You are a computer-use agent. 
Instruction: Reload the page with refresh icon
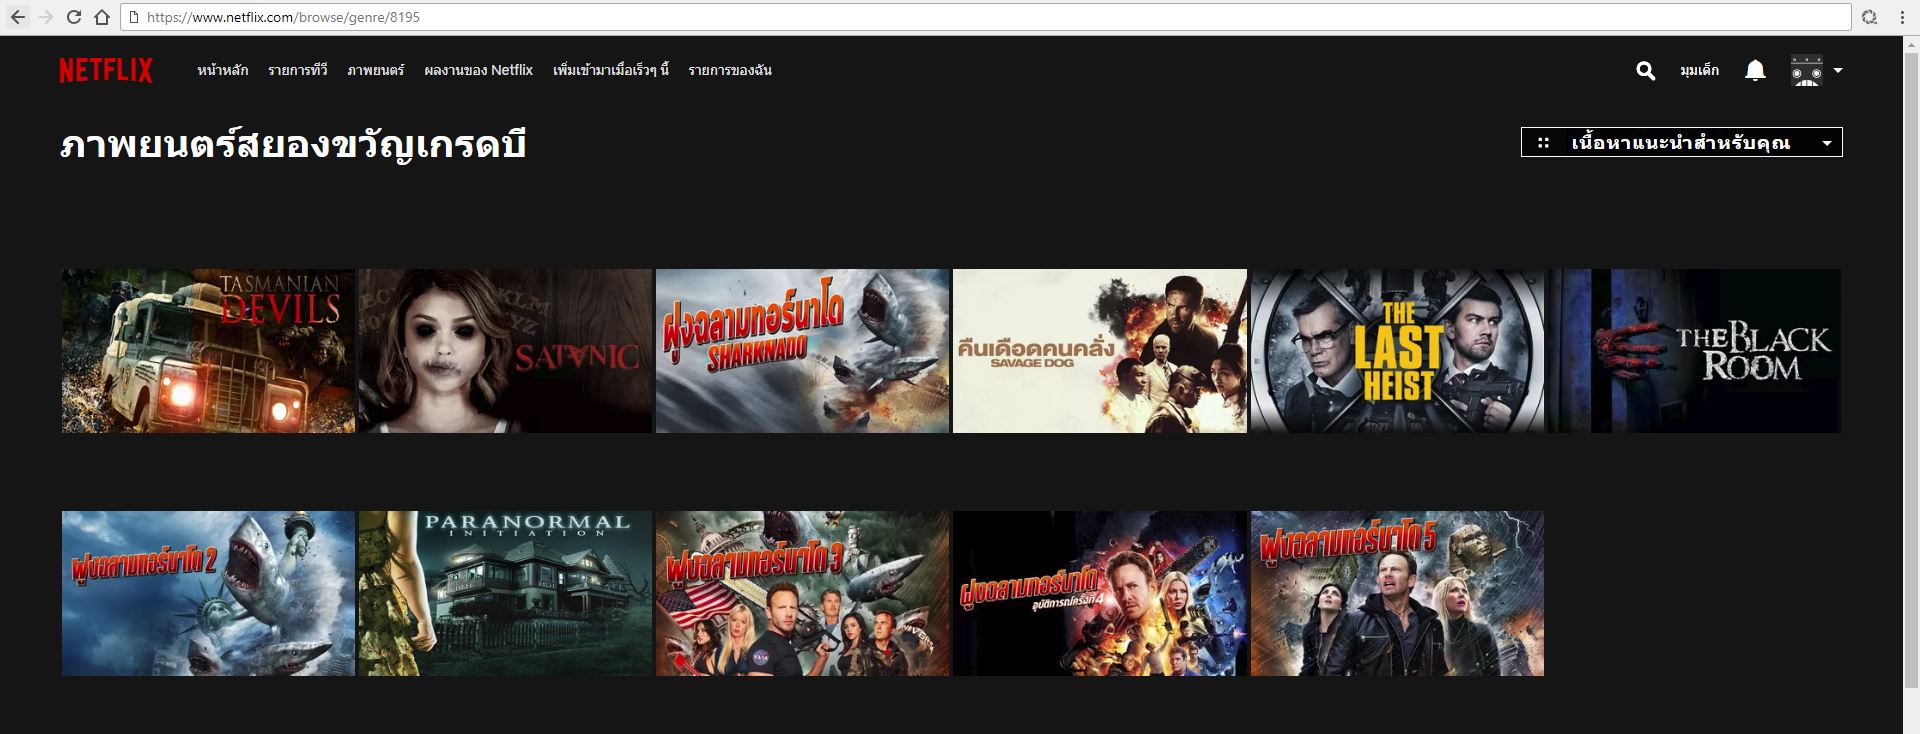(x=74, y=17)
